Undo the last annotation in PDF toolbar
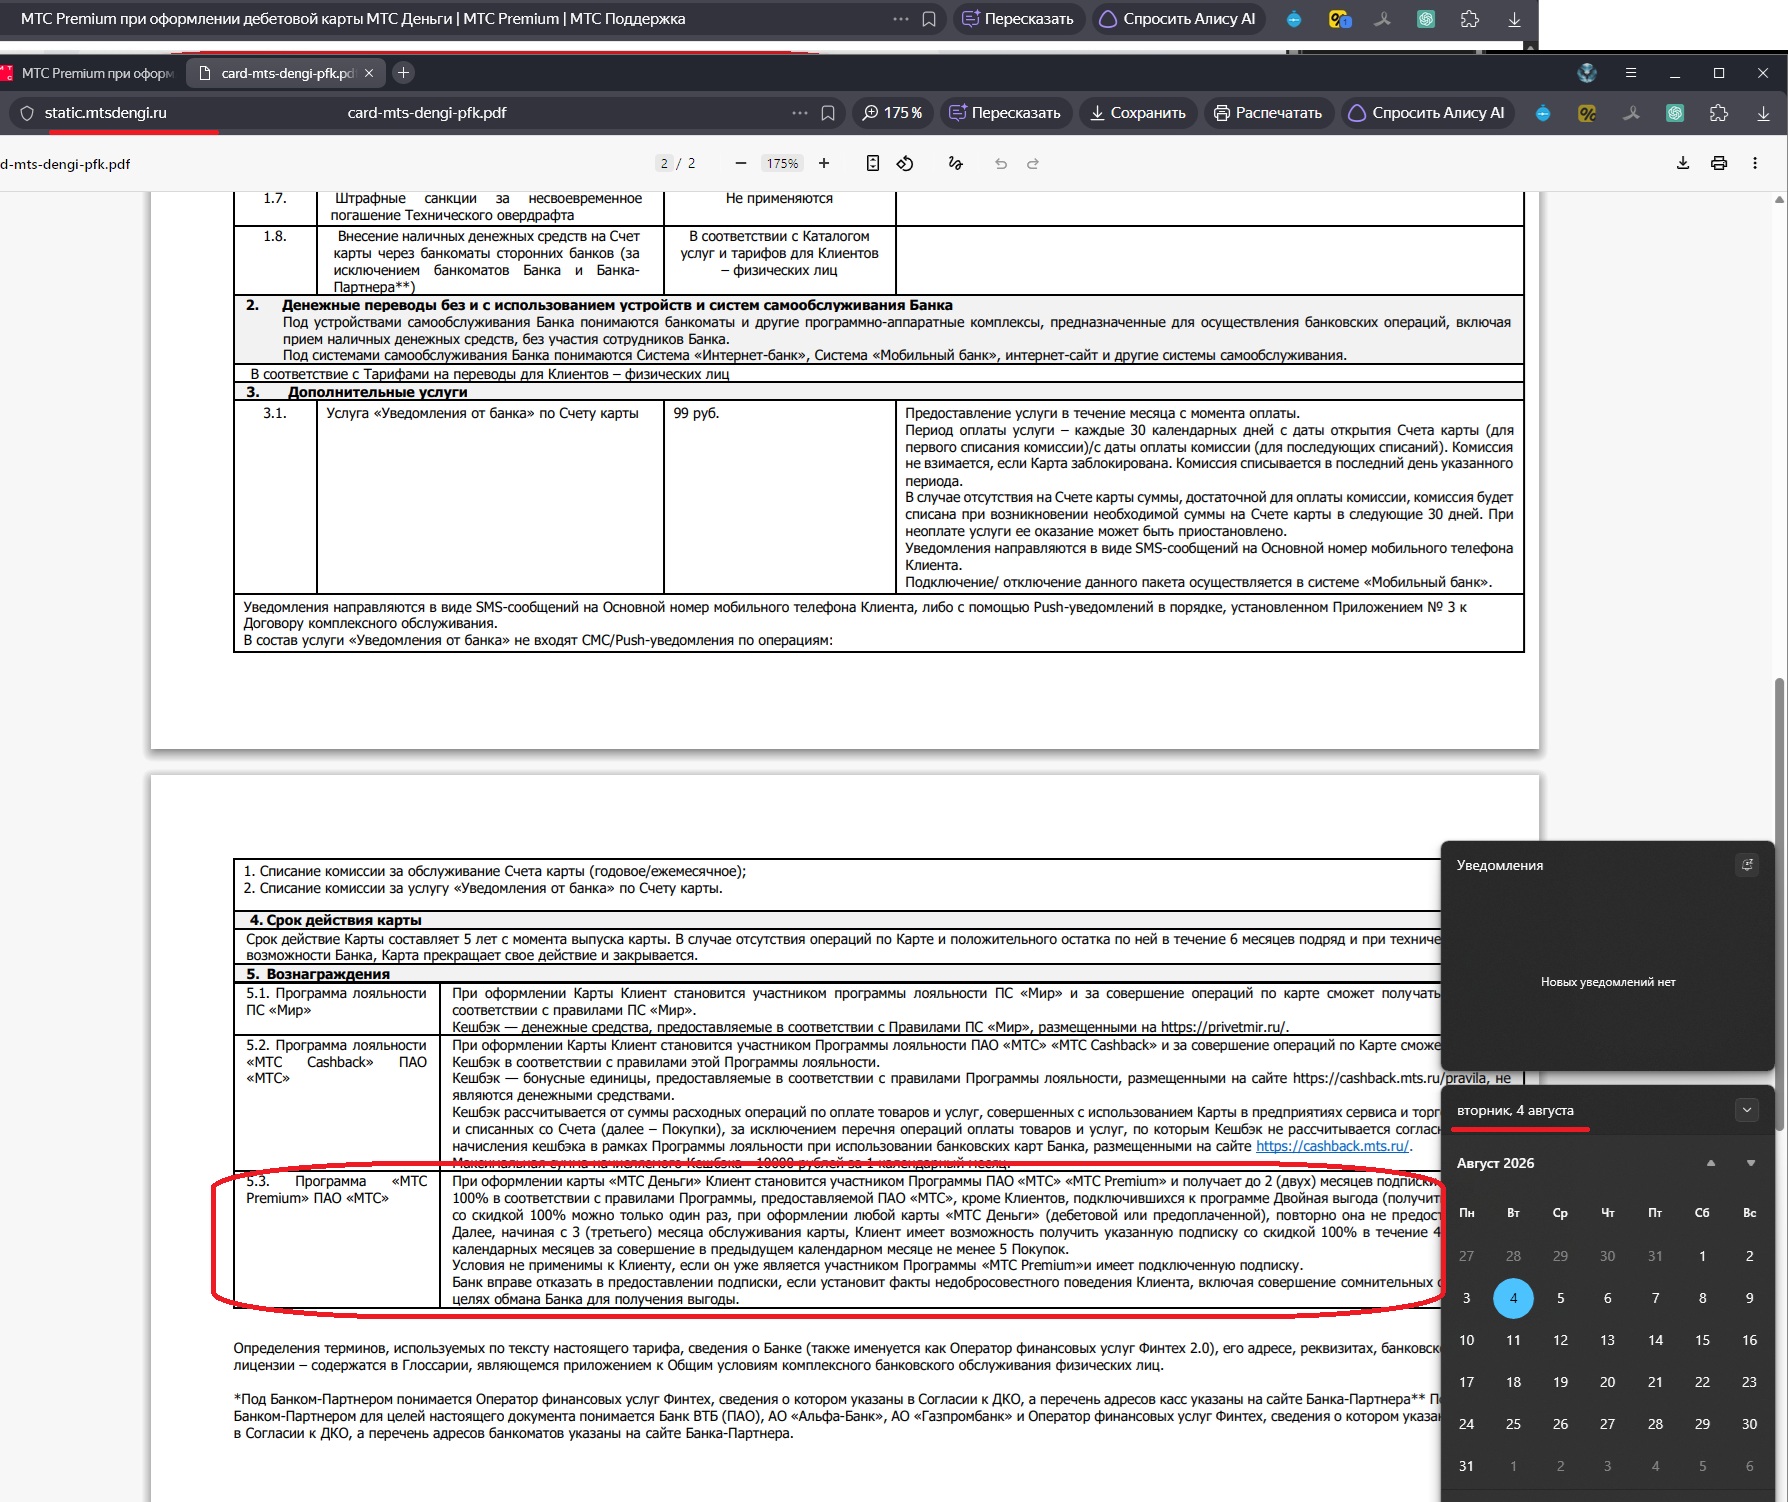This screenshot has height=1502, width=1788. point(1001,164)
